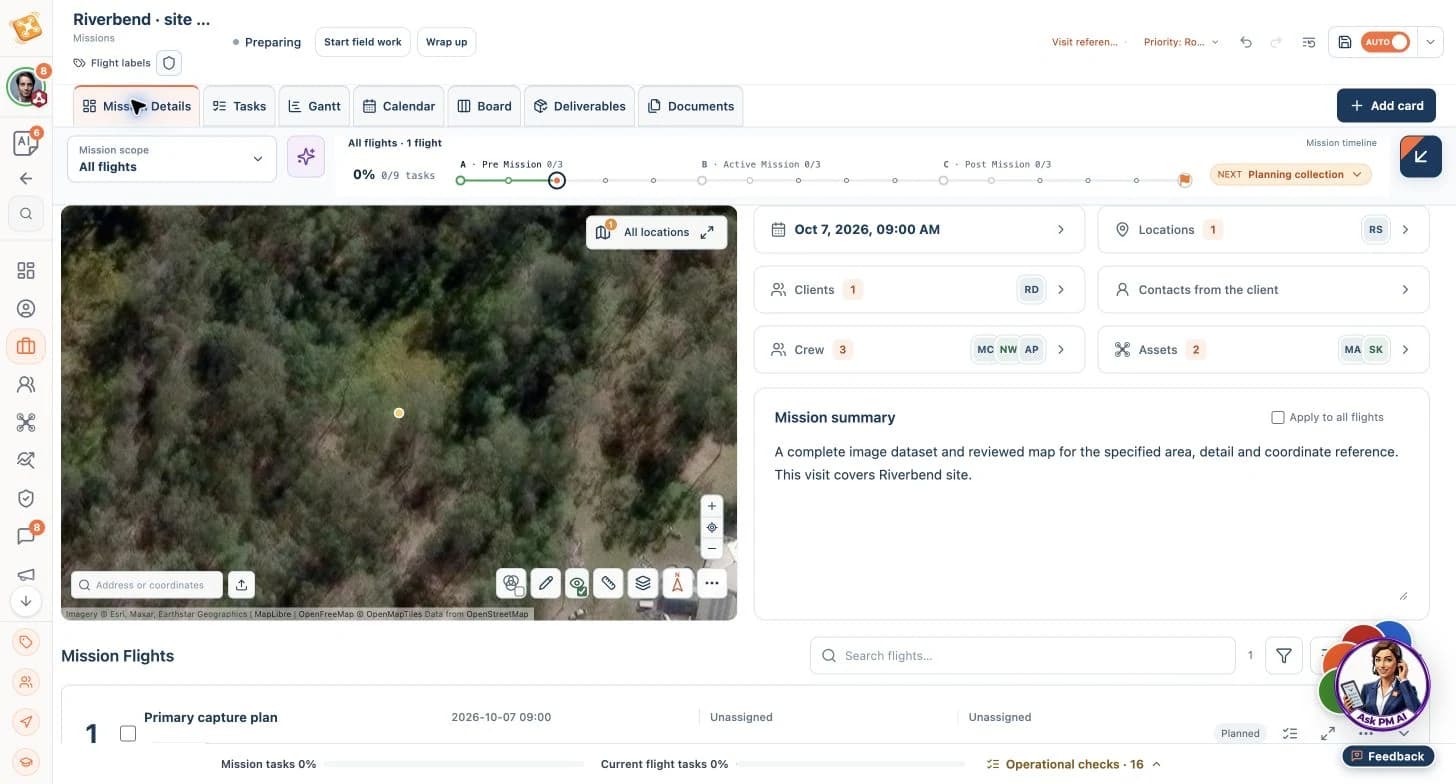Open the Mission scope All flights dropdown
The width and height of the screenshot is (1456, 784).
point(172,159)
